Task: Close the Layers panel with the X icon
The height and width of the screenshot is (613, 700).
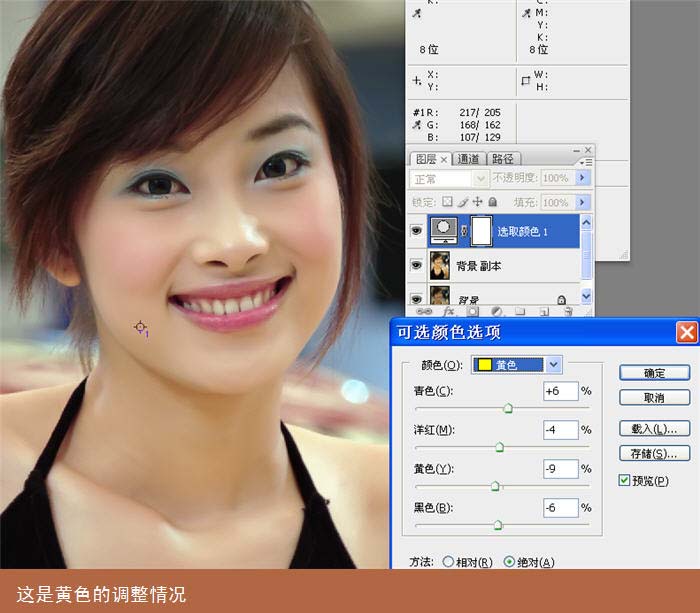Action: pos(588,150)
